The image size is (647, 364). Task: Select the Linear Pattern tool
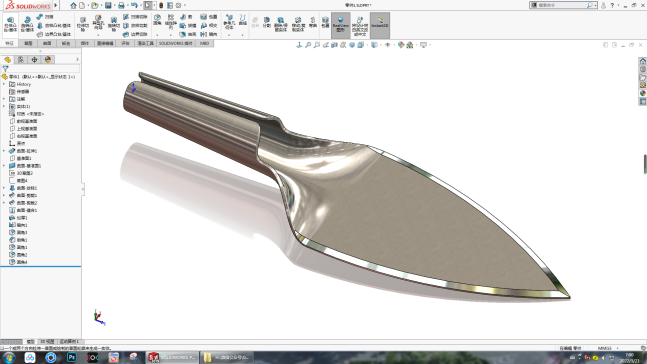(x=171, y=21)
